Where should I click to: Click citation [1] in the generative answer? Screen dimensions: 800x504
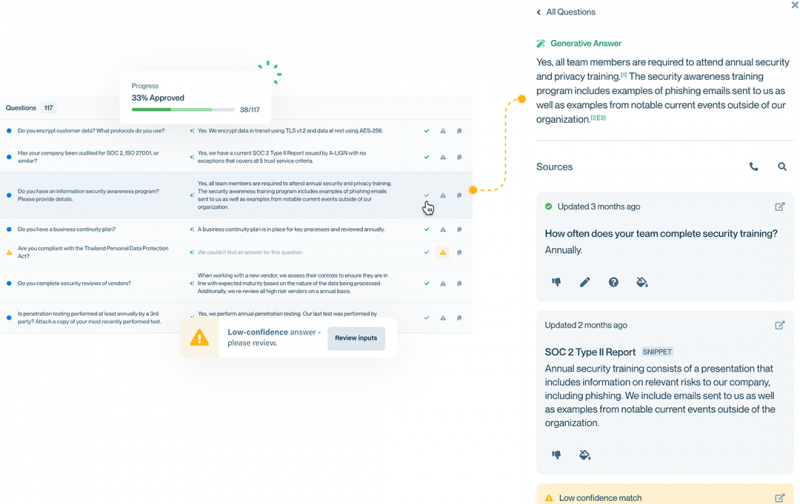(623, 75)
